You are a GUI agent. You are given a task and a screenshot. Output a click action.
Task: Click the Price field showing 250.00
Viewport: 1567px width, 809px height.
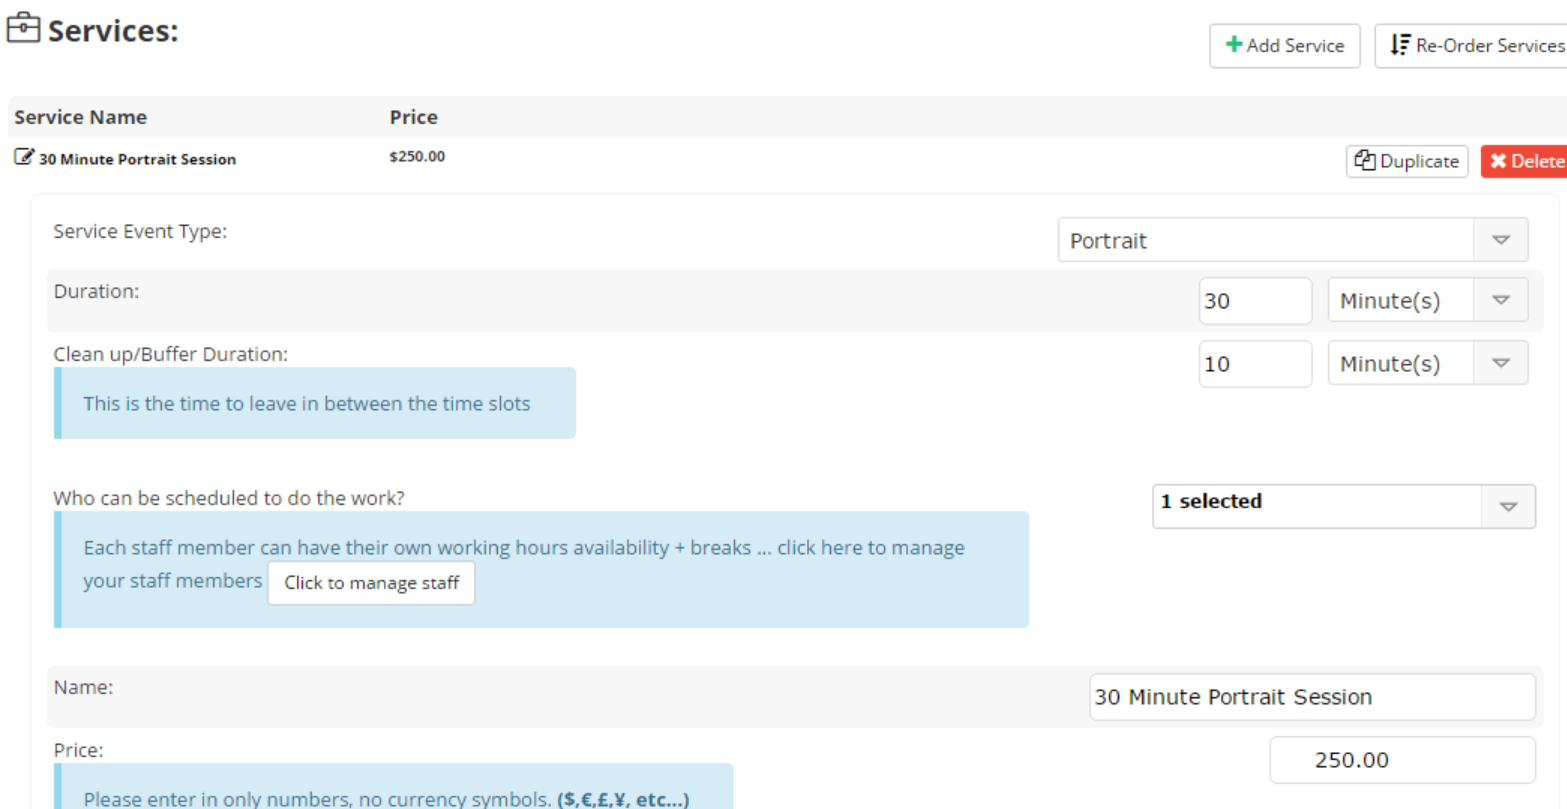(1402, 760)
